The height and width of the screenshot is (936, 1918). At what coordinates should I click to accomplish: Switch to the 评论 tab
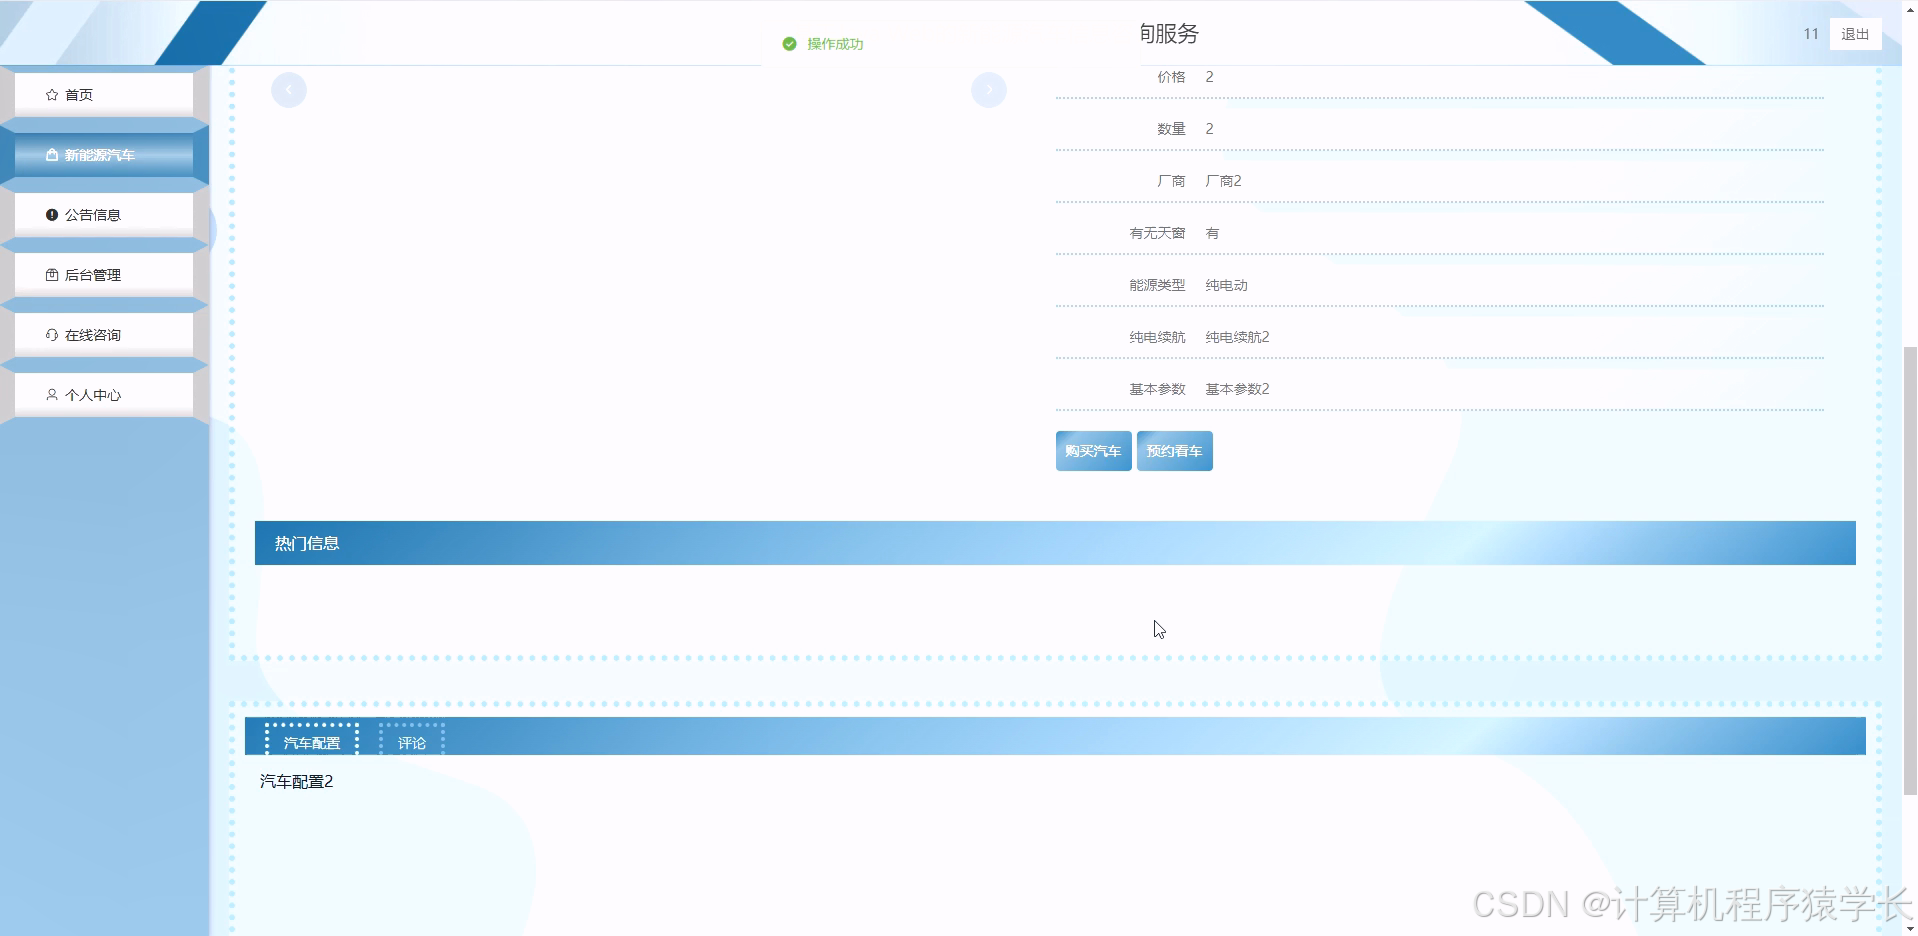pyautogui.click(x=412, y=742)
